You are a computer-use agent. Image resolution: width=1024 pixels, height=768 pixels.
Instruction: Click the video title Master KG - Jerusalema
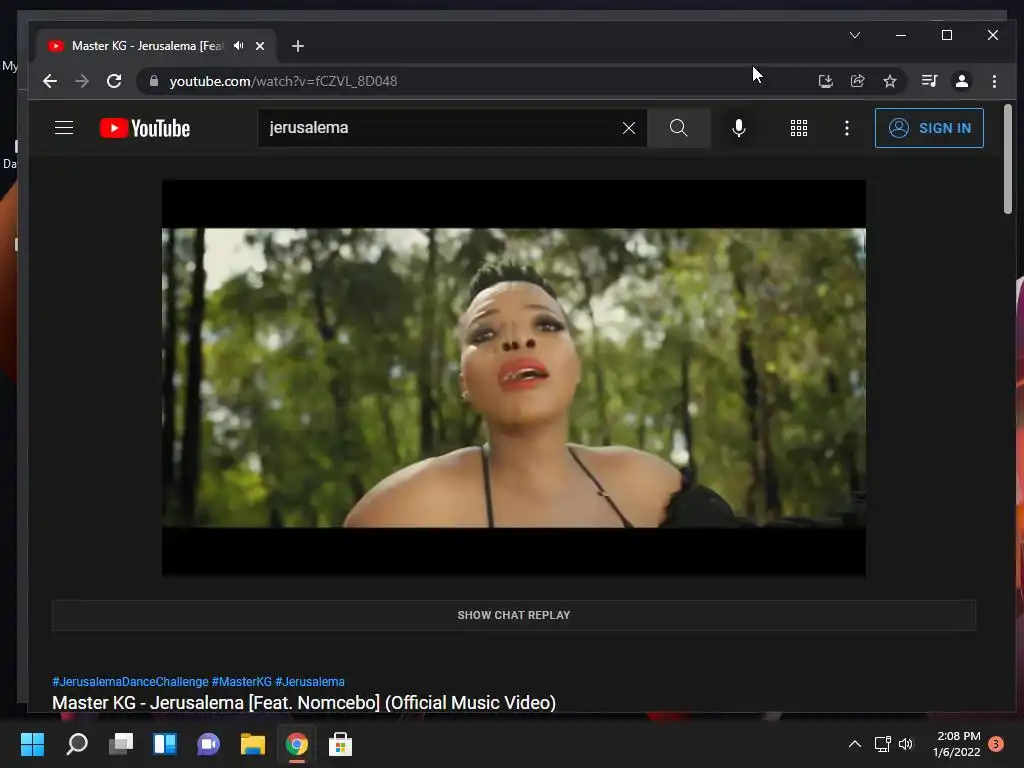pyautogui.click(x=304, y=703)
